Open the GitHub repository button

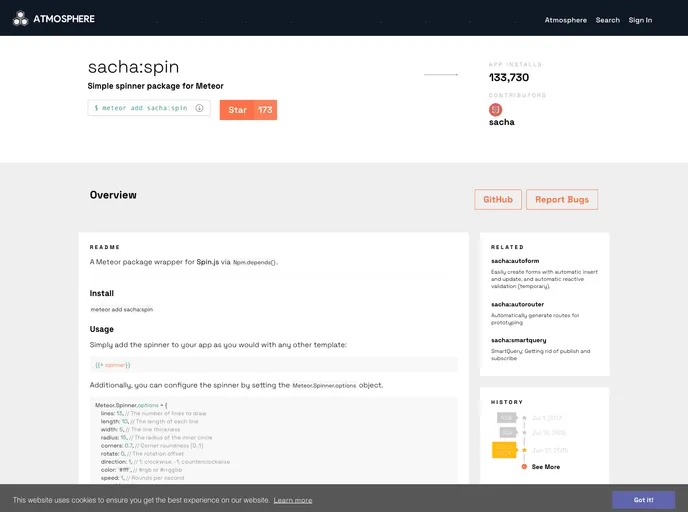(x=497, y=200)
